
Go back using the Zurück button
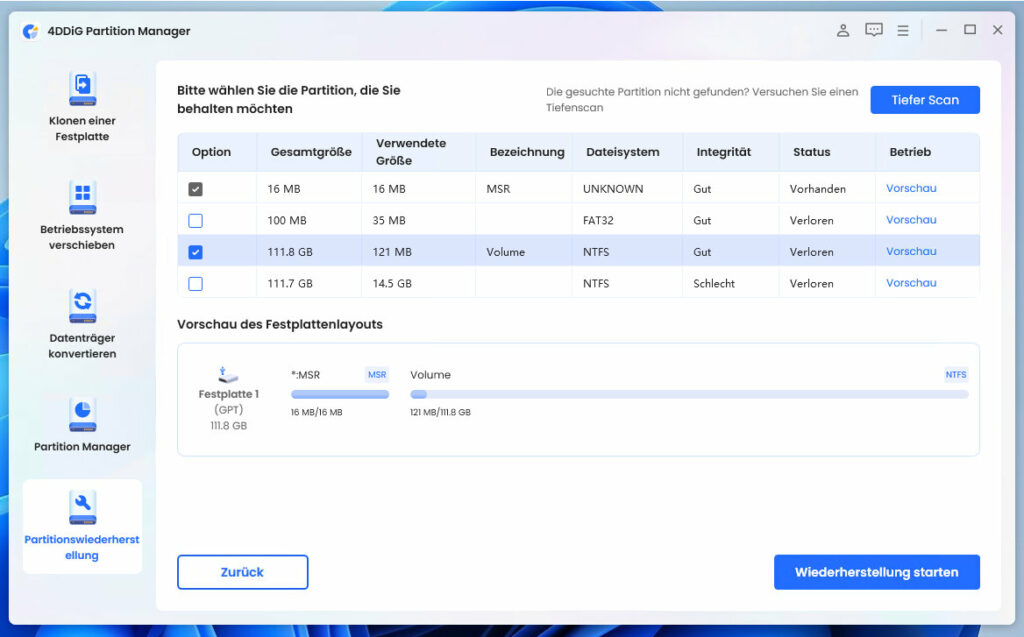[x=242, y=571]
